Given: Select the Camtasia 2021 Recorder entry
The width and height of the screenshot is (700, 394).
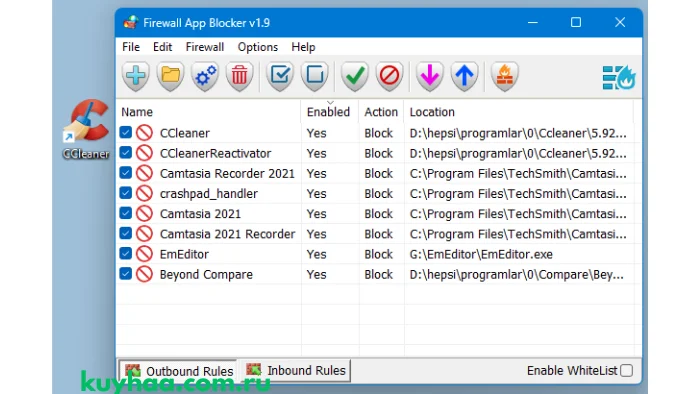Looking at the screenshot, I should [228, 234].
